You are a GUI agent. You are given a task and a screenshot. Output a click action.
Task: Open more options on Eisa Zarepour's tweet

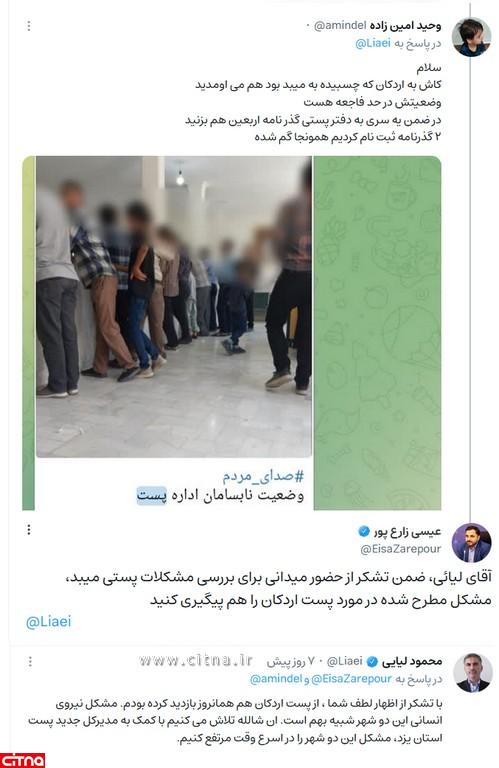point(29,529)
